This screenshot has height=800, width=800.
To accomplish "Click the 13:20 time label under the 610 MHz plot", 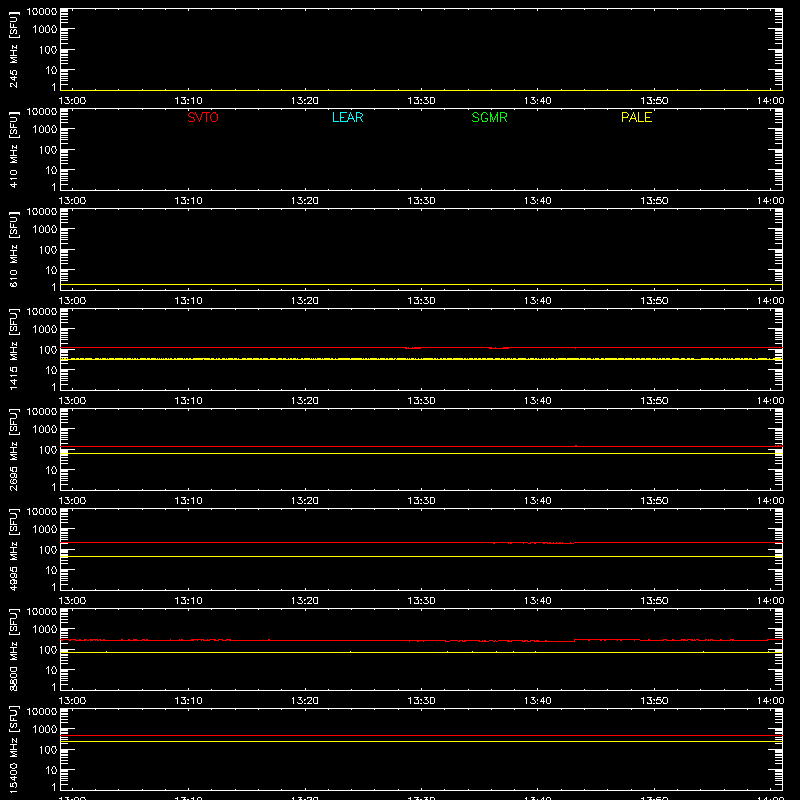I will tap(305, 301).
